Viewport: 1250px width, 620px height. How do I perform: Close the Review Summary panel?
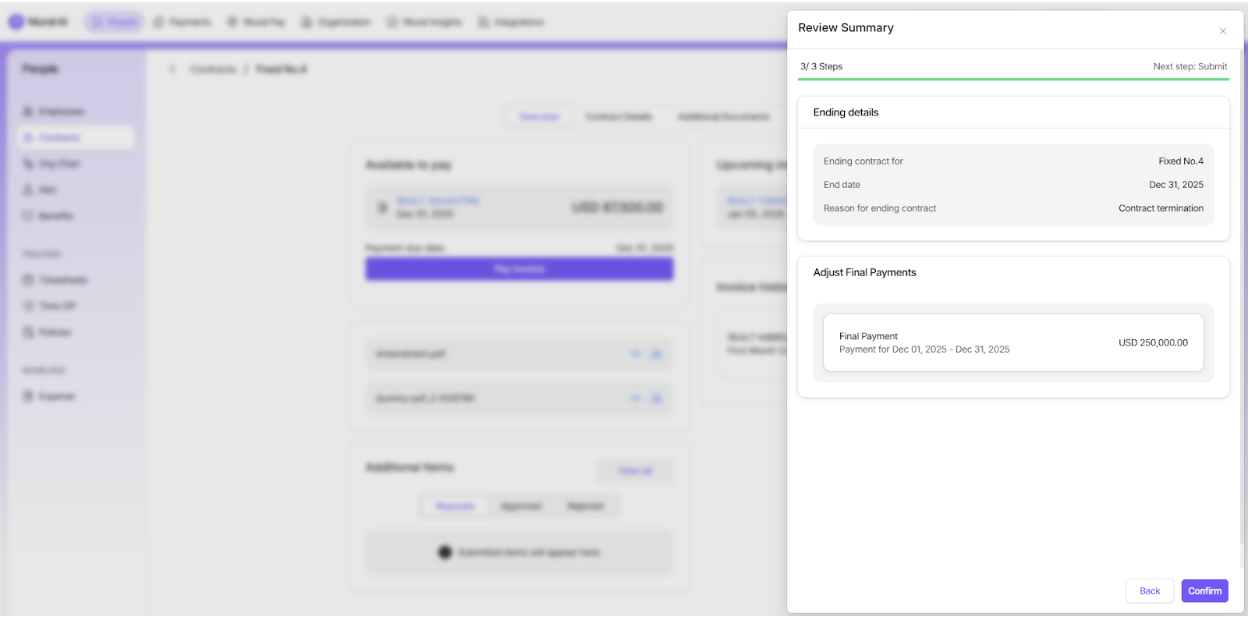click(1222, 31)
